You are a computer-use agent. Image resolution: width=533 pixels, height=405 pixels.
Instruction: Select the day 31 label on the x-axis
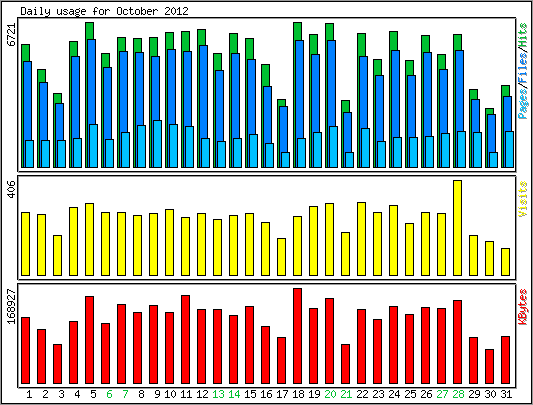[506, 394]
